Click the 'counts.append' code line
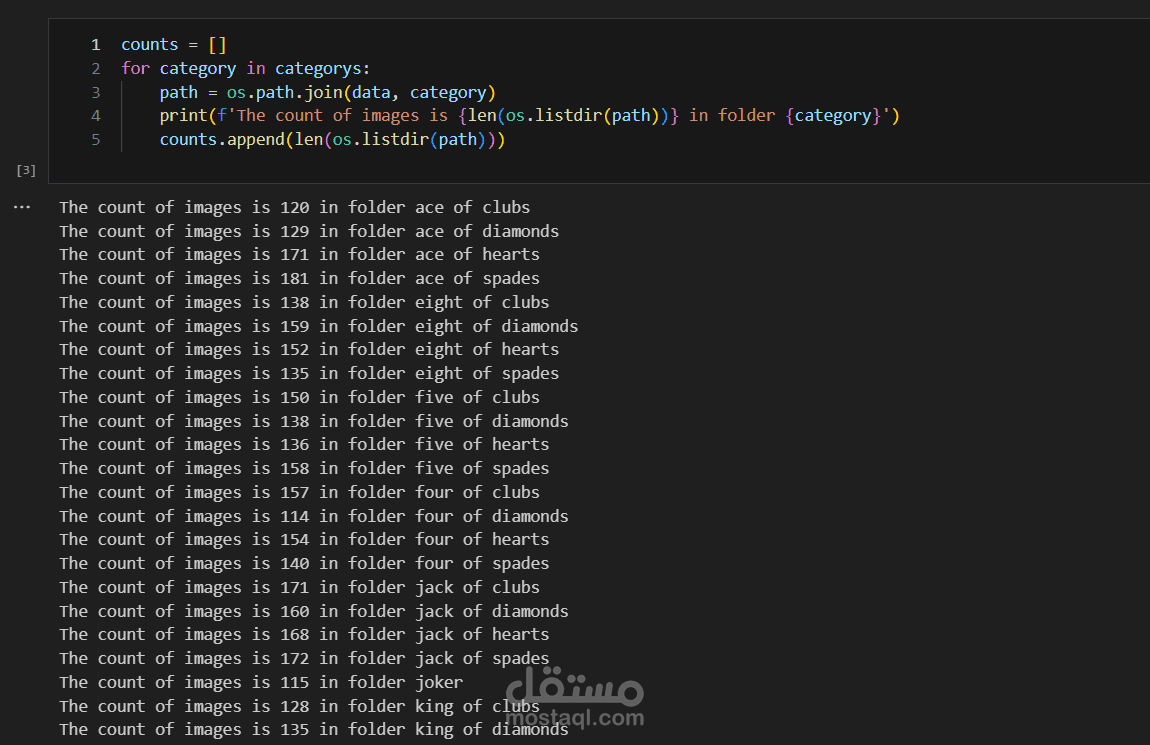This screenshot has height=745, width=1150. coord(332,139)
